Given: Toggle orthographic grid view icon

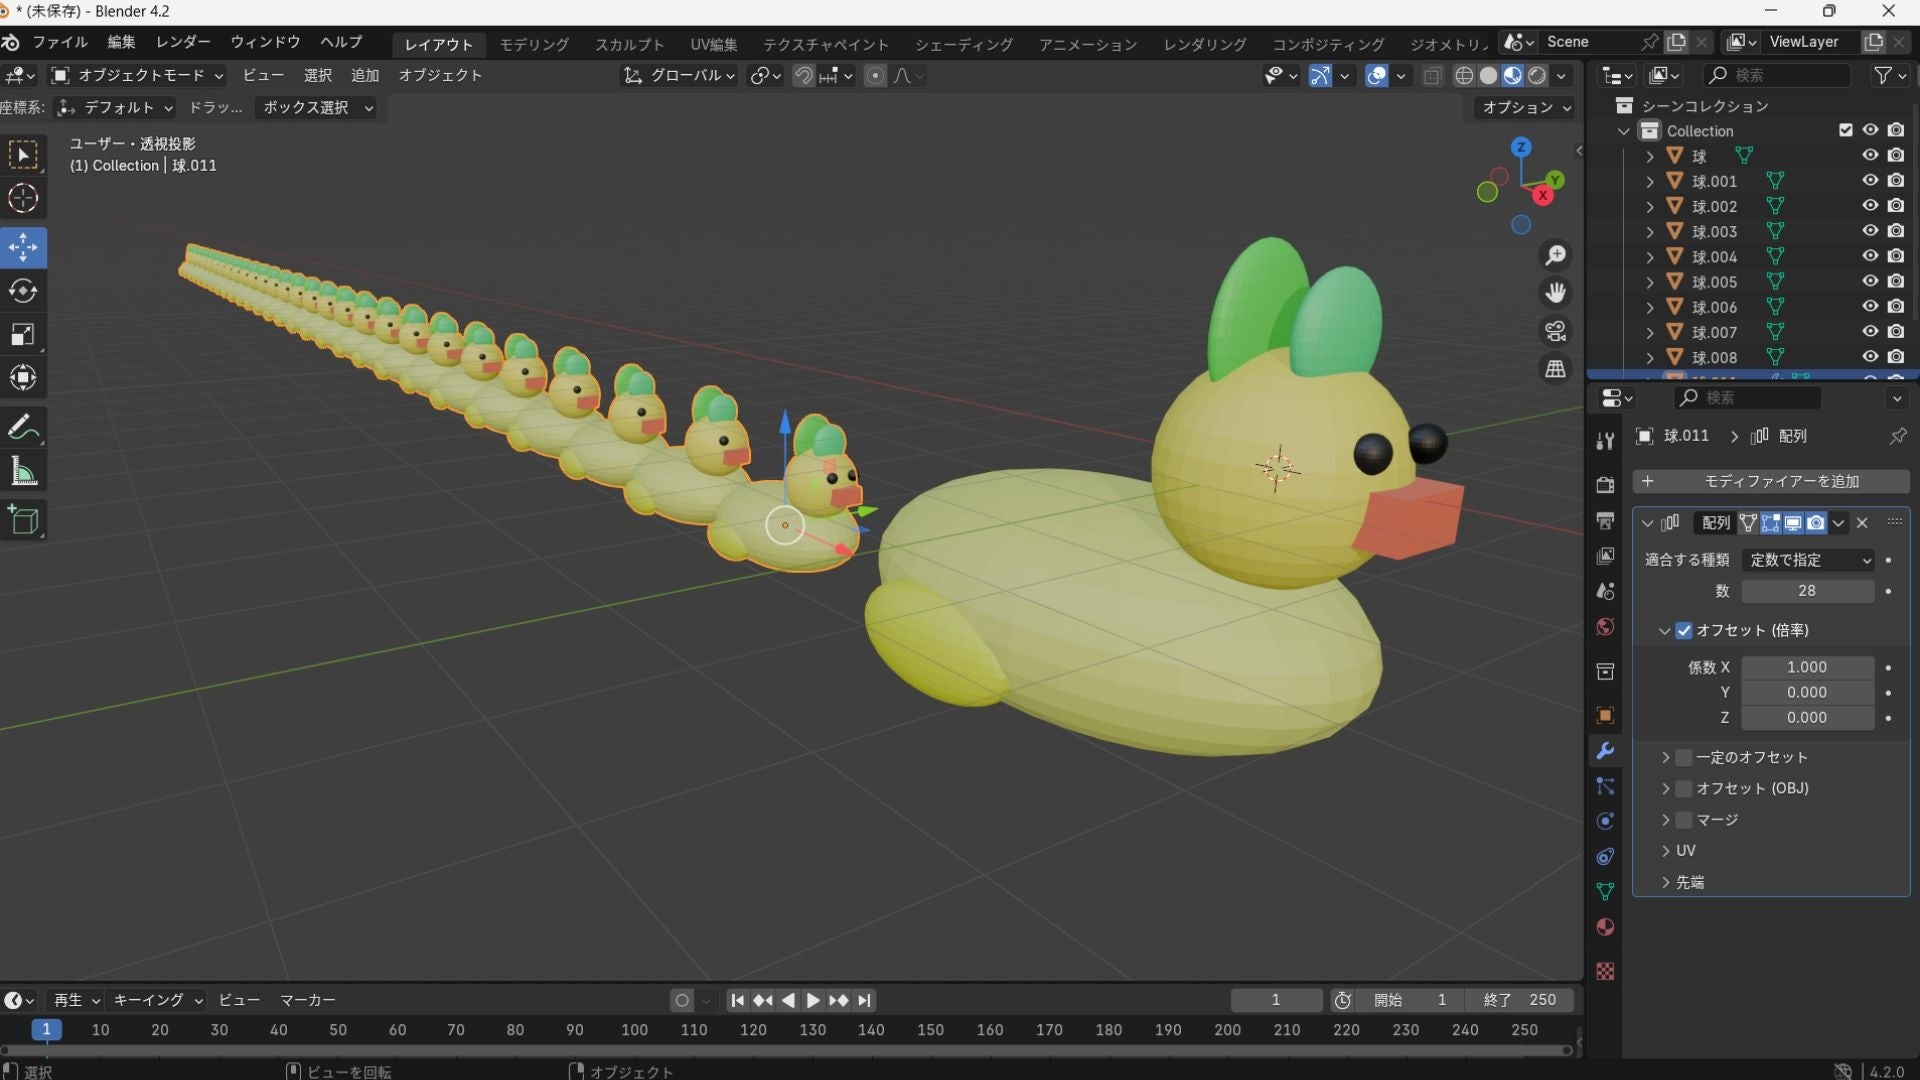Looking at the screenshot, I should [1555, 369].
